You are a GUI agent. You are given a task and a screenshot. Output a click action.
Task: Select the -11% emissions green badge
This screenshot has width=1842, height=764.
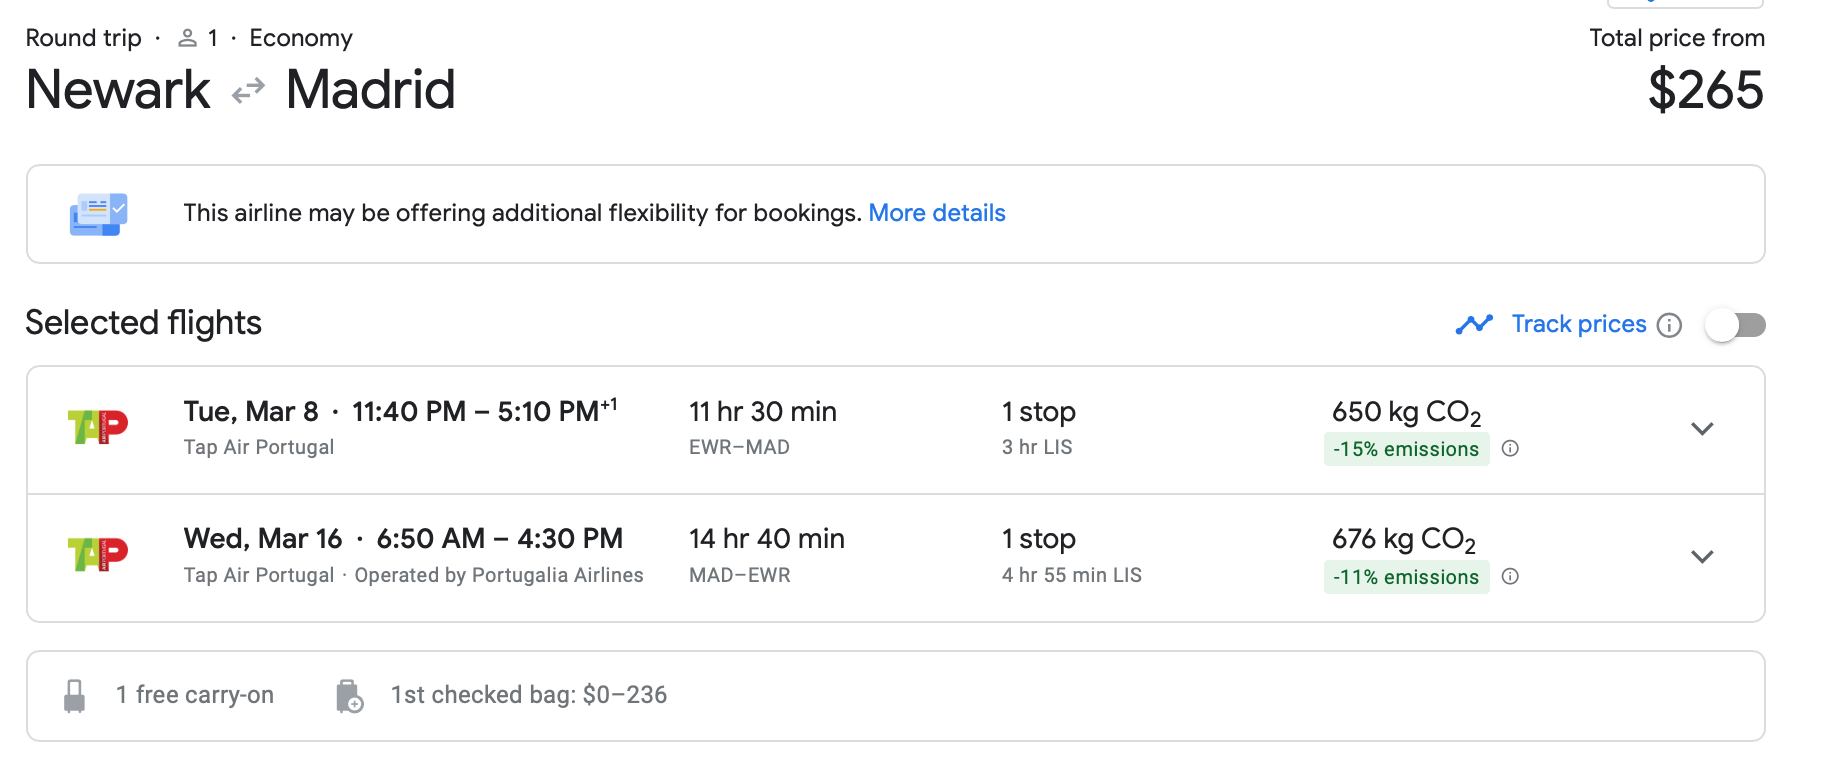[x=1406, y=577]
